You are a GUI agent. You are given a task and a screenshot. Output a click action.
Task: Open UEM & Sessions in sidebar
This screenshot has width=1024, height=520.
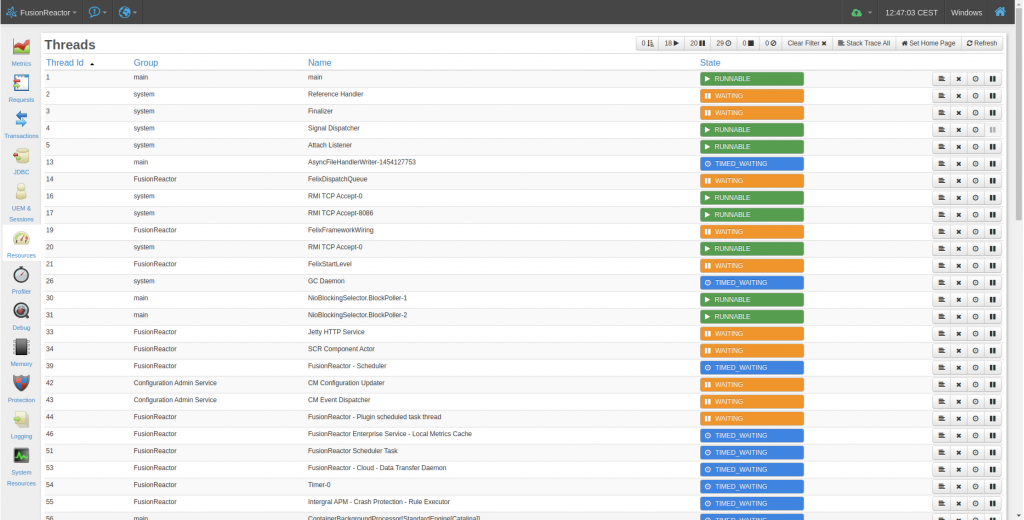pos(21,203)
